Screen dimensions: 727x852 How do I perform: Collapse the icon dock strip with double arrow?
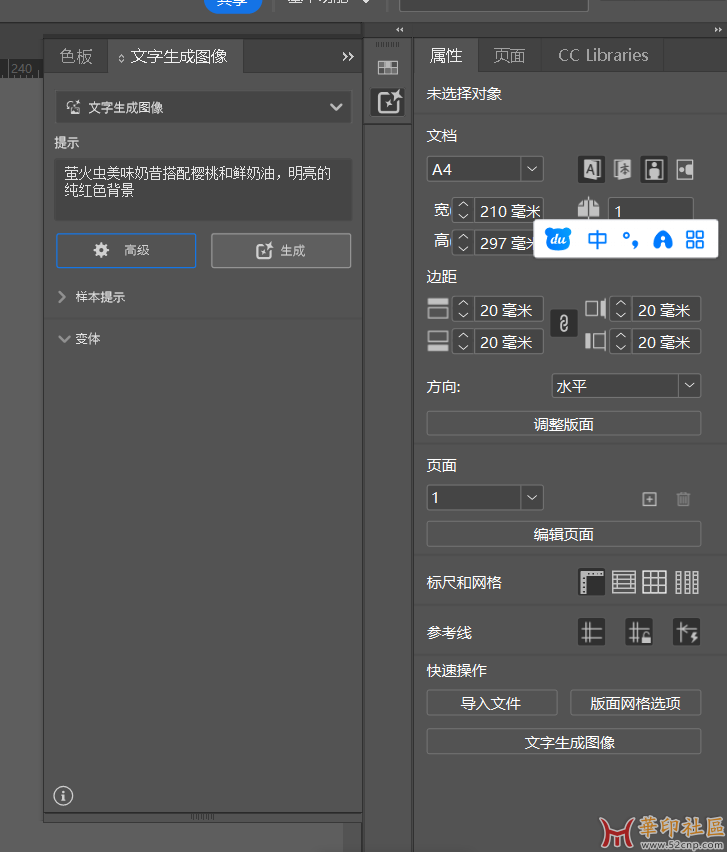(400, 30)
